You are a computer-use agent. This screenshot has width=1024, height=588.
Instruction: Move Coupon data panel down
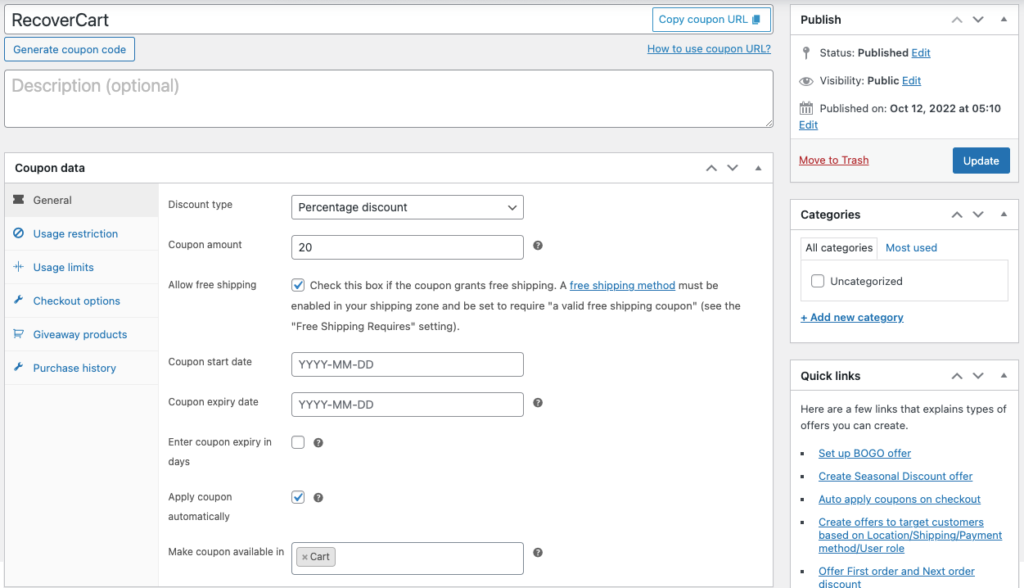[x=733, y=168]
